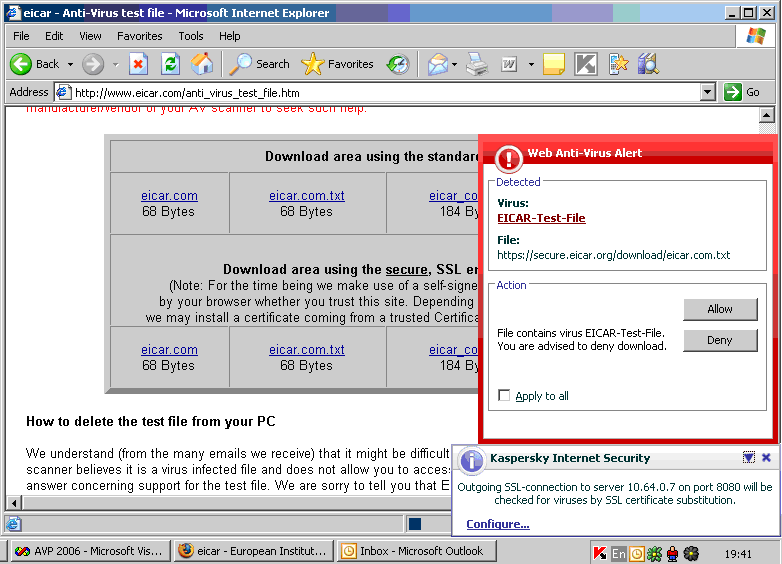782x564 pixels.
Task: Open the Edit menu
Action: (54, 36)
